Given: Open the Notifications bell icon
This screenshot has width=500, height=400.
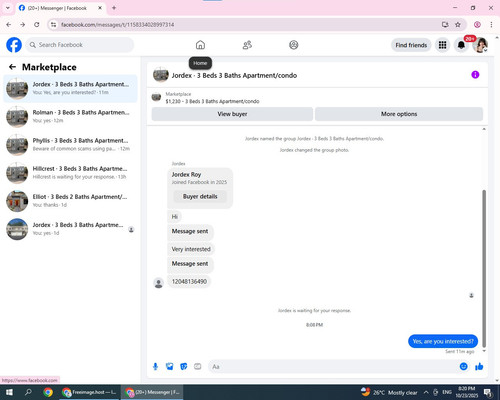Looking at the screenshot, I should click(x=461, y=45).
